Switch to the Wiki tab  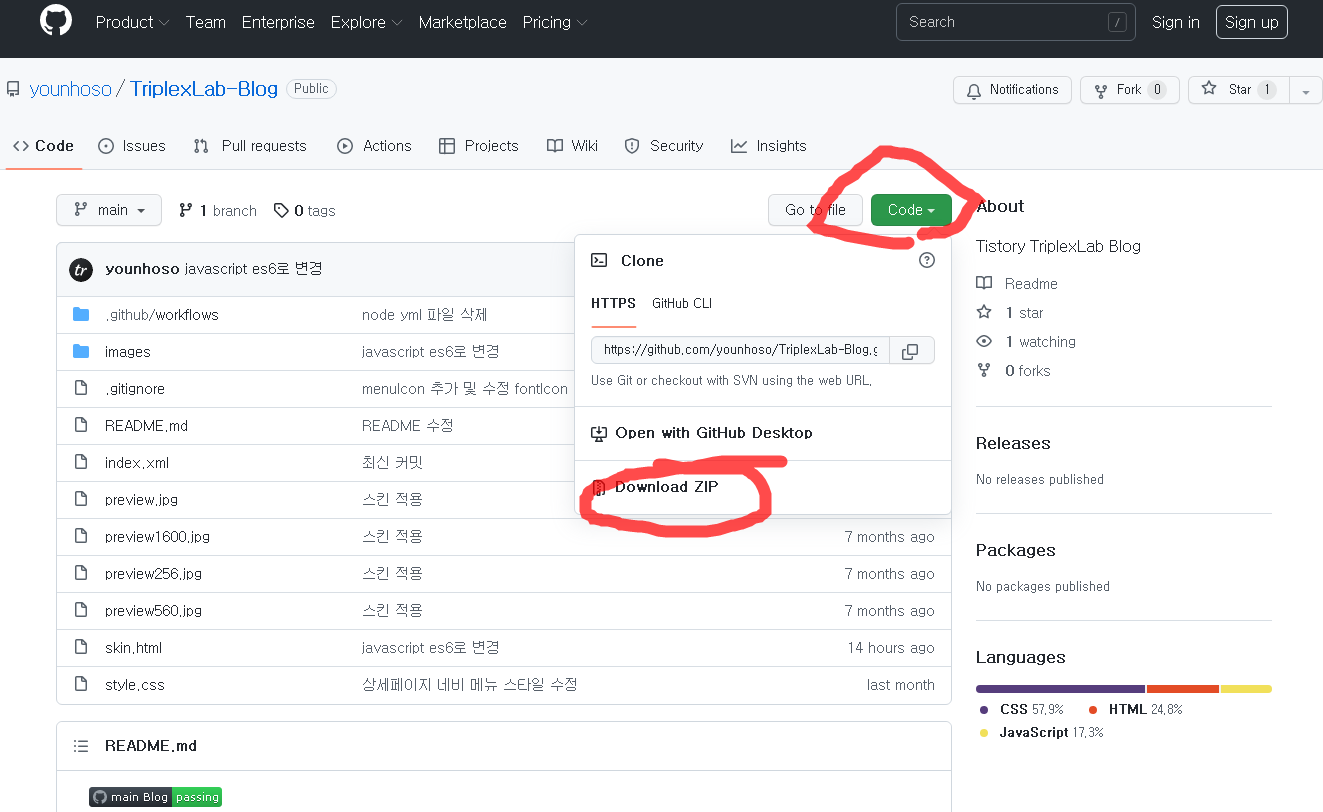(x=572, y=146)
